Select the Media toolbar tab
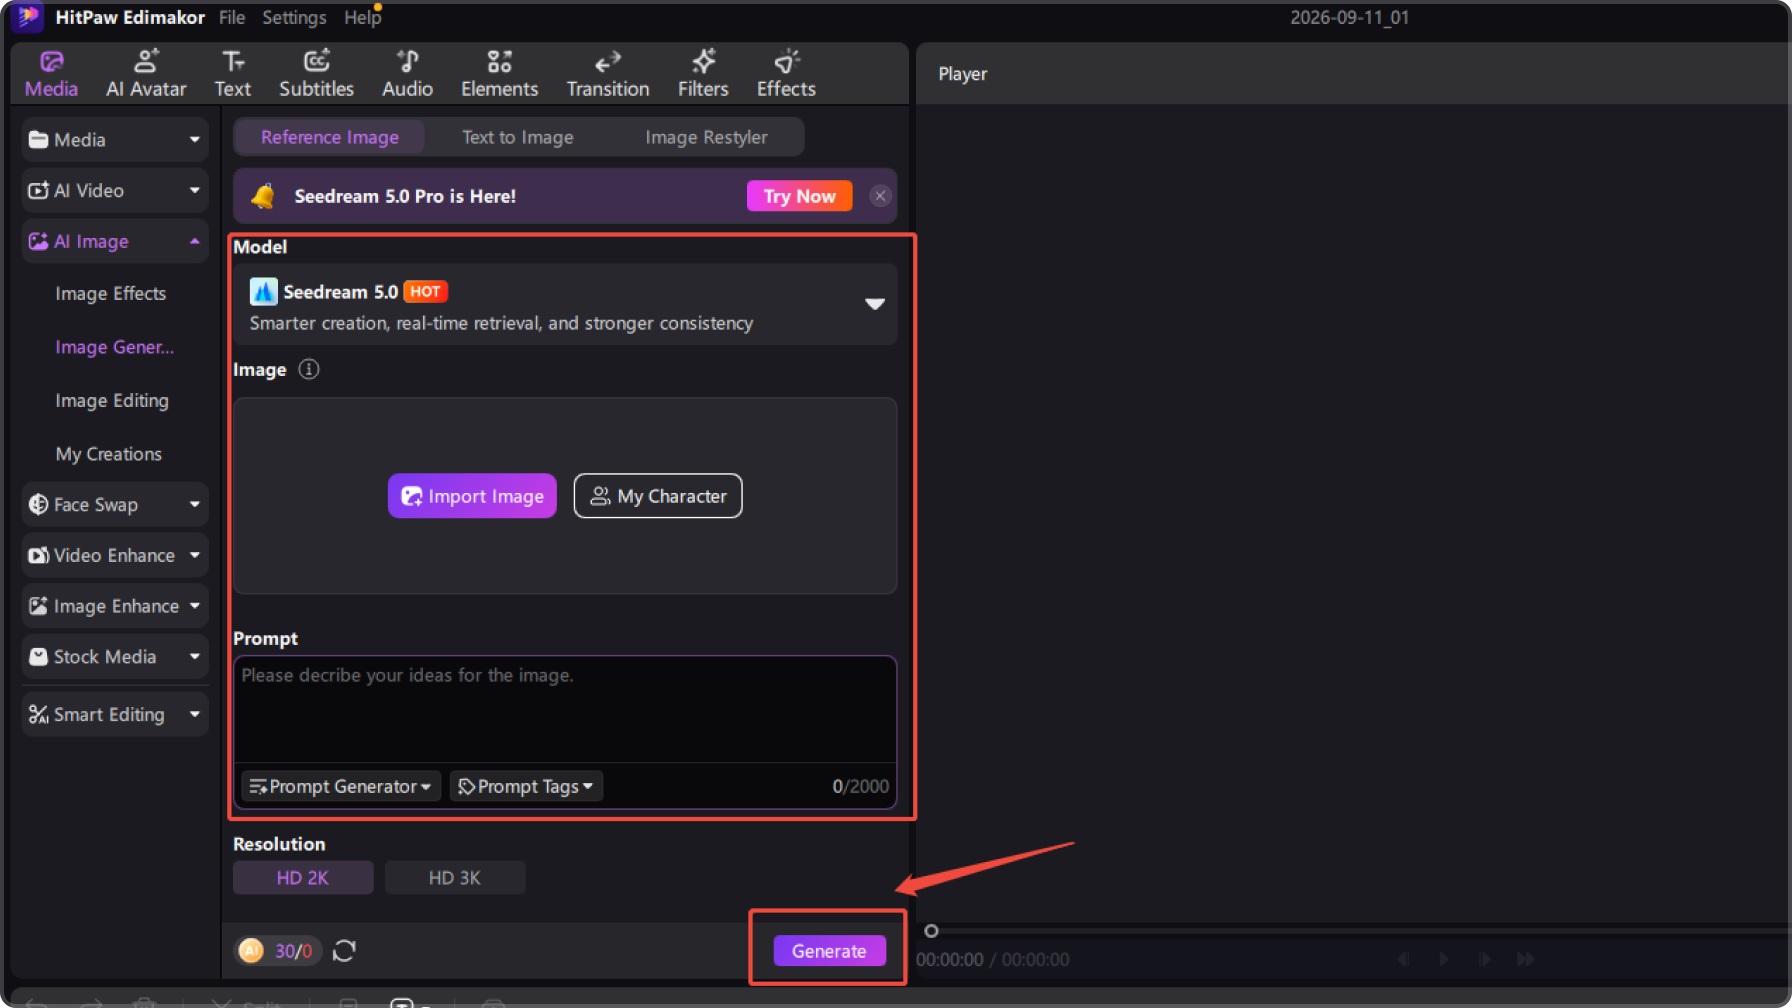1792x1008 pixels. [51, 74]
